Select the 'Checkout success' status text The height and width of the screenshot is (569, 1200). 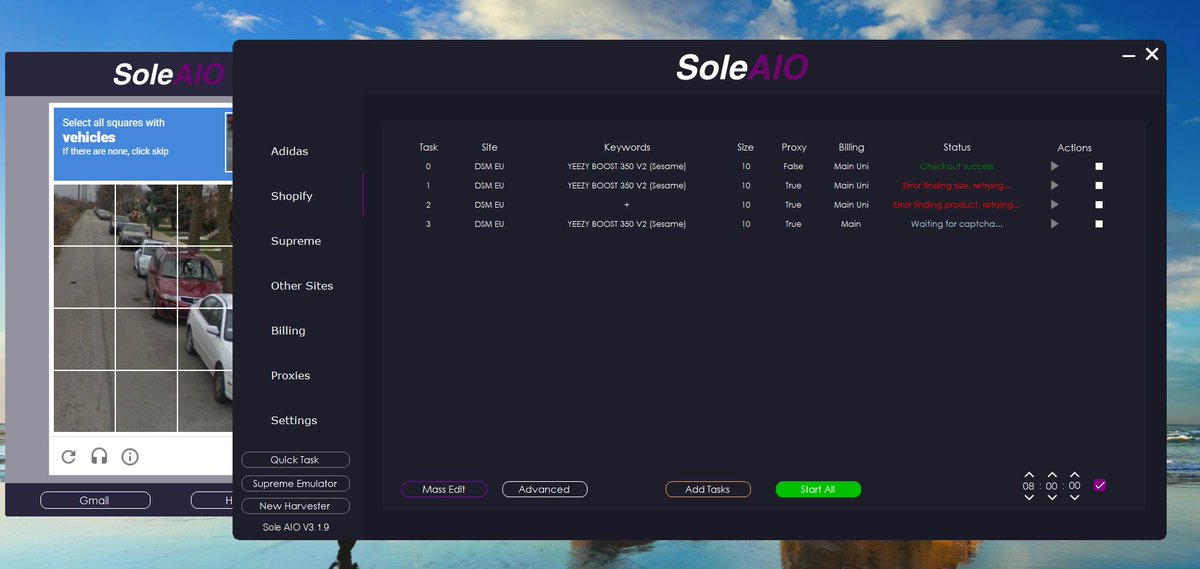pos(956,166)
